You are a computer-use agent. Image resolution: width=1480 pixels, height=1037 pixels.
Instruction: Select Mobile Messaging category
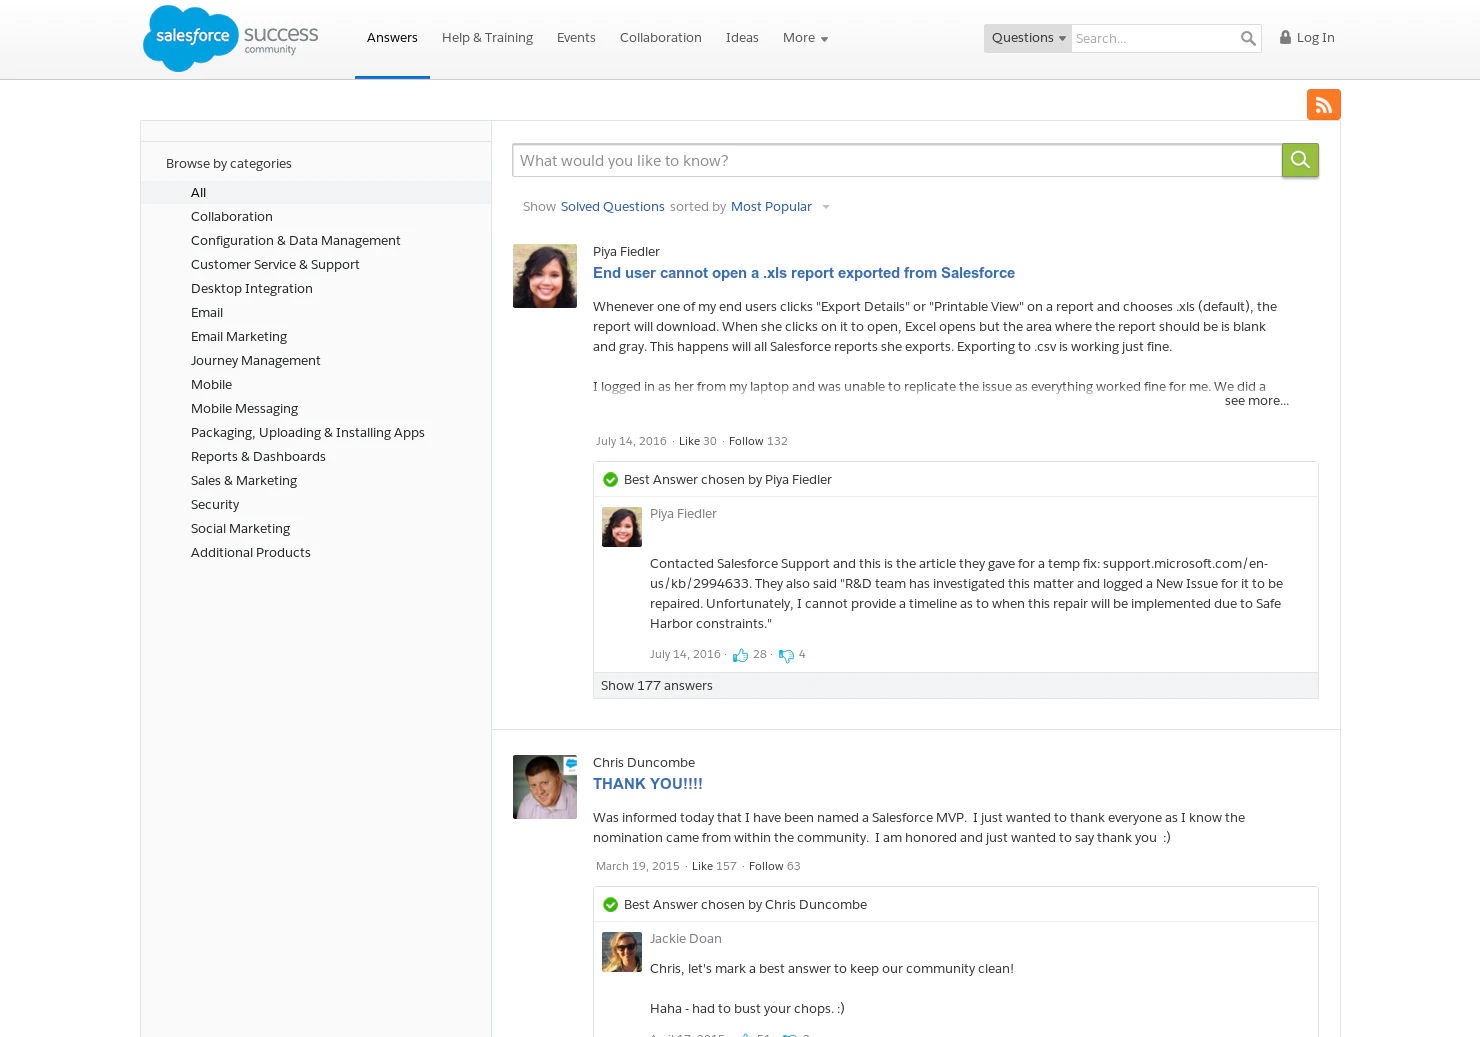245,409
